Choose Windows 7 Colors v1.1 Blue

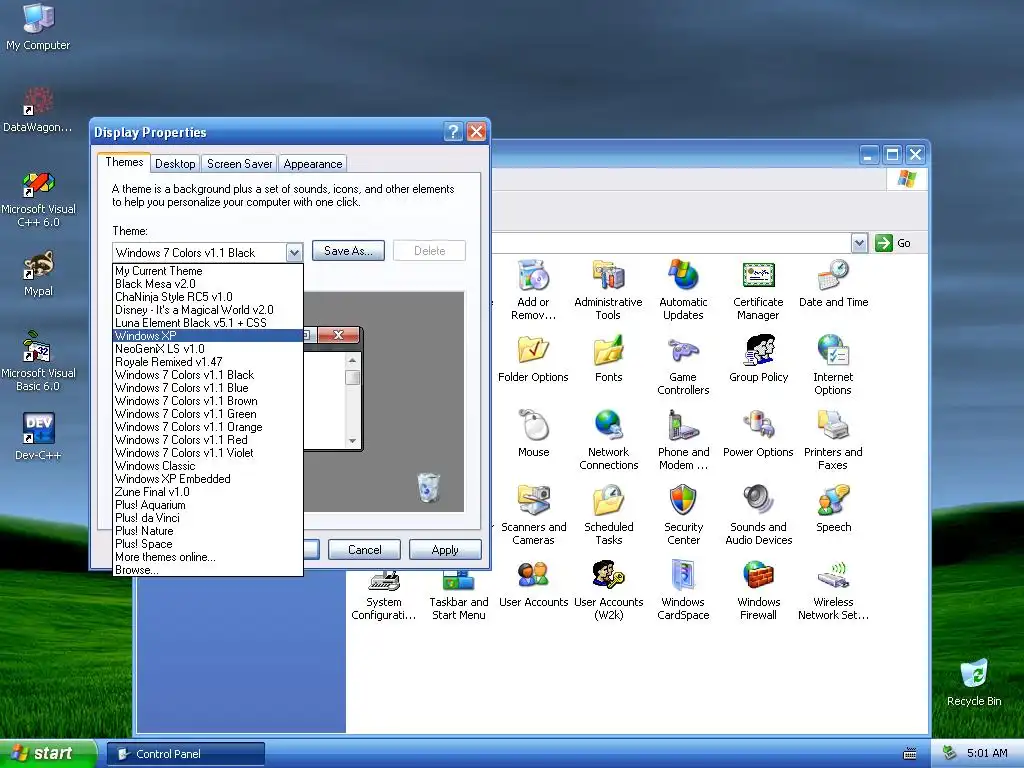[208, 388]
